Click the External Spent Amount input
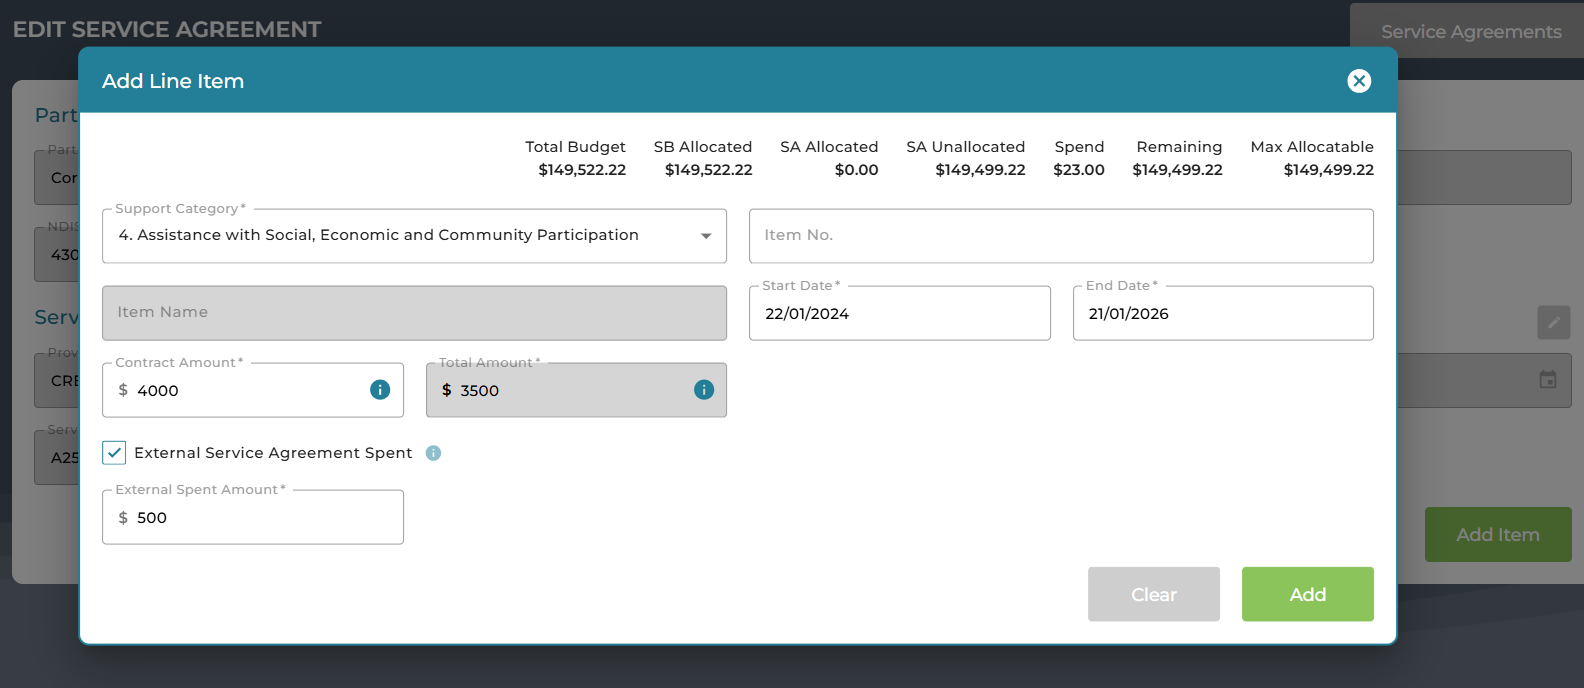1584x688 pixels. [260, 518]
